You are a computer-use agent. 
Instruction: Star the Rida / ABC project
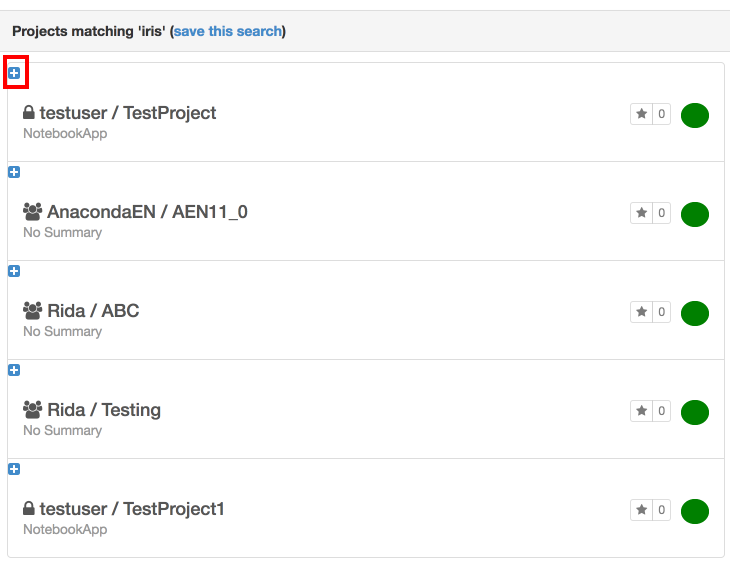pyautogui.click(x=642, y=312)
